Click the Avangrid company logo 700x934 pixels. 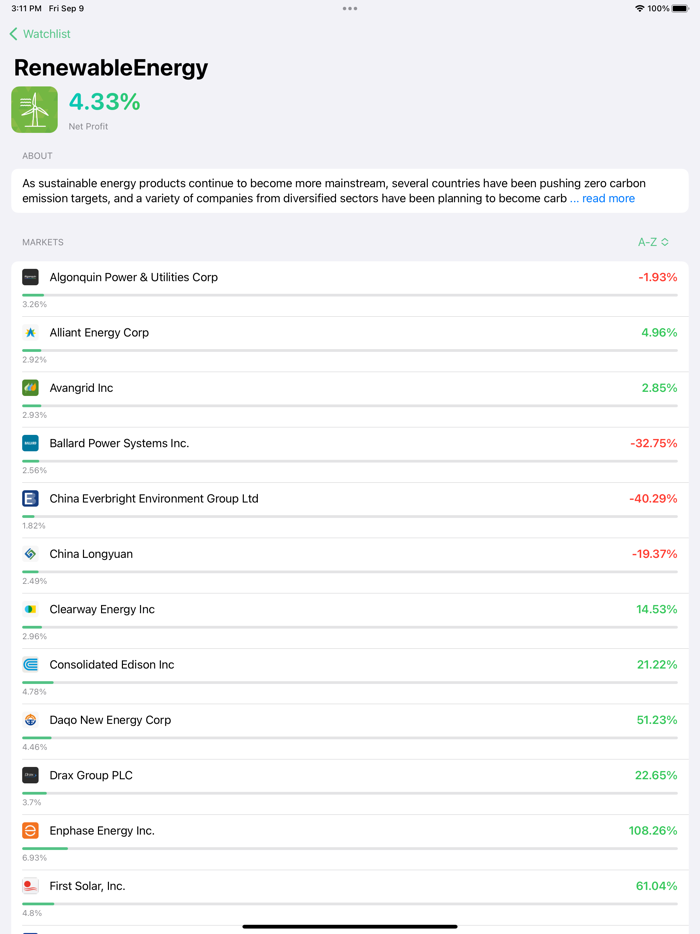pos(30,388)
